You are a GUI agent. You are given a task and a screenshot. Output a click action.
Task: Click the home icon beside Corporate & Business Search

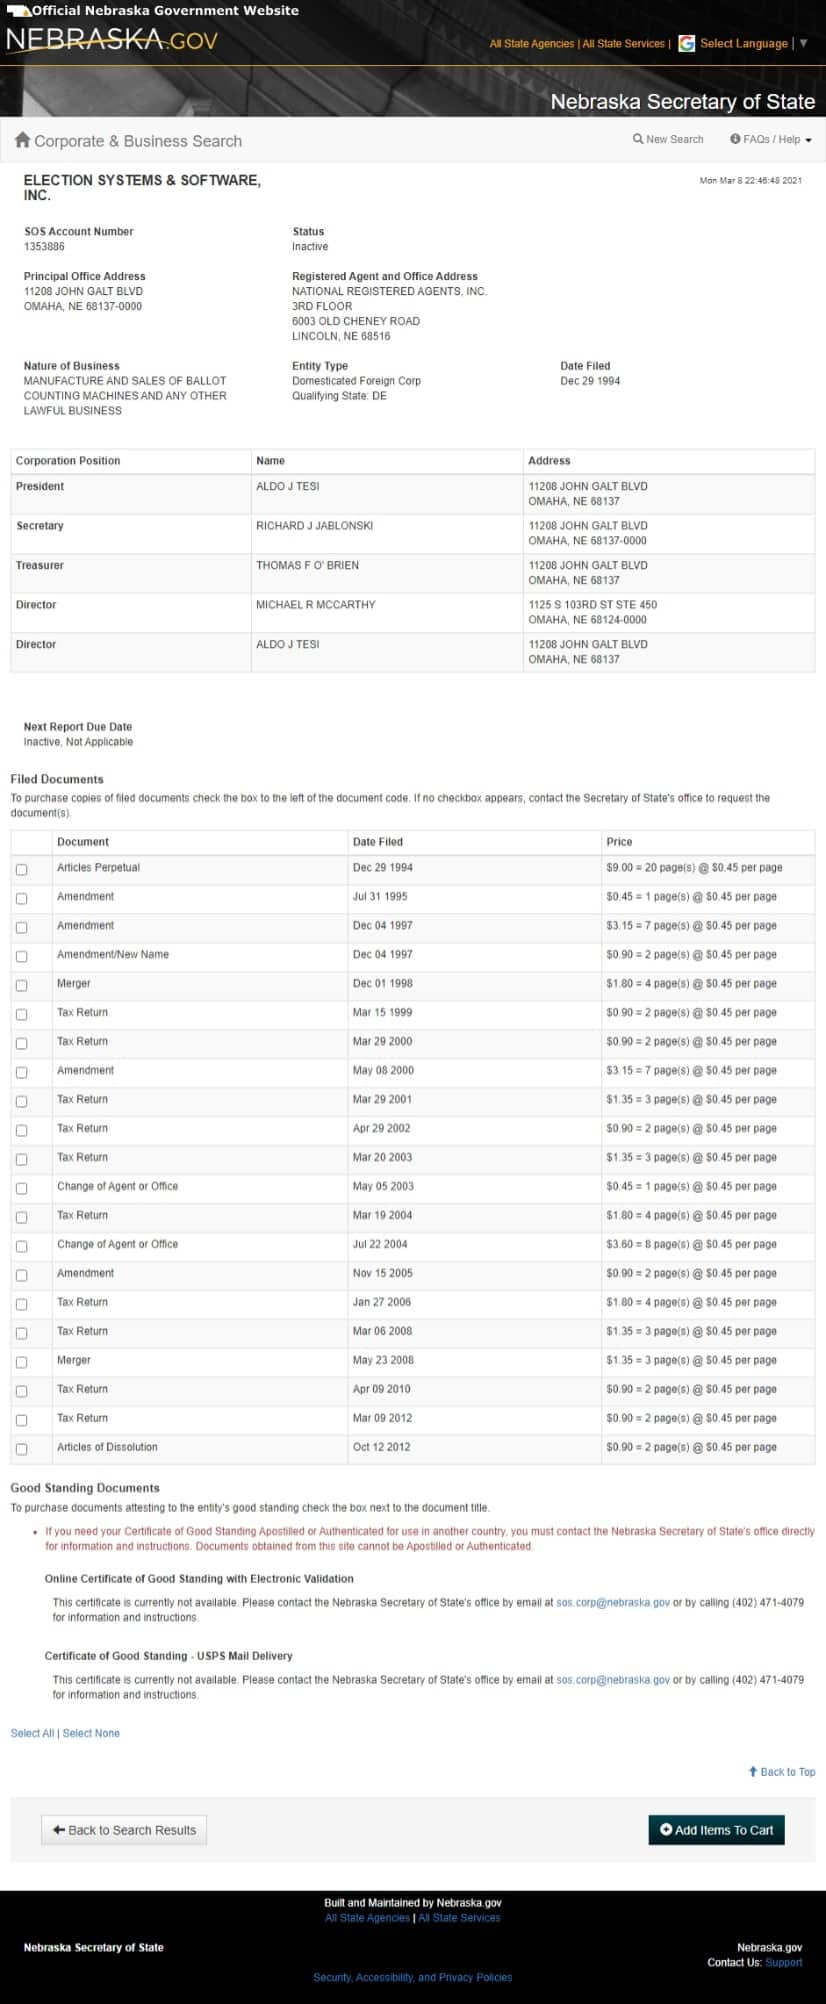(22, 140)
